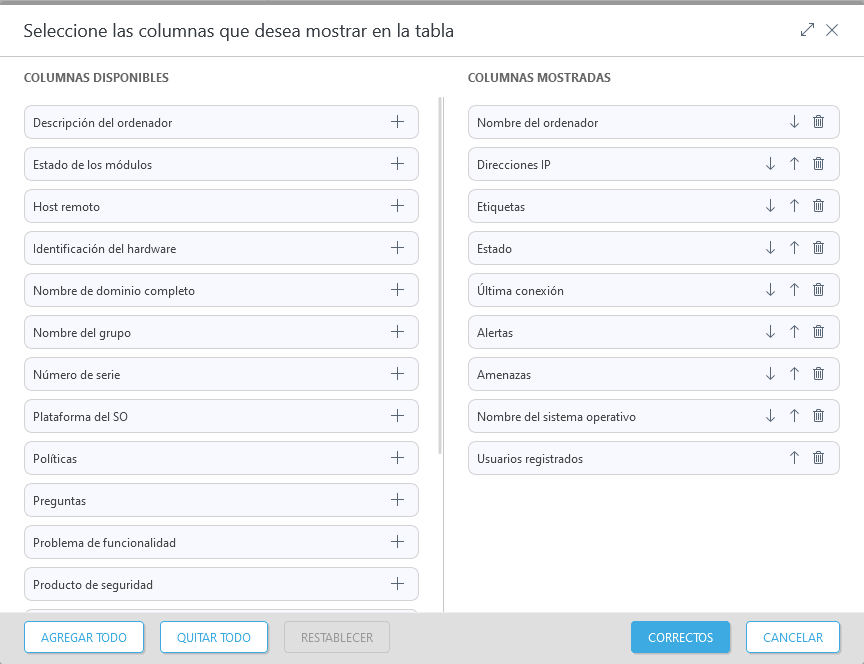
Task: Move Última conexión column up
Action: 794,290
